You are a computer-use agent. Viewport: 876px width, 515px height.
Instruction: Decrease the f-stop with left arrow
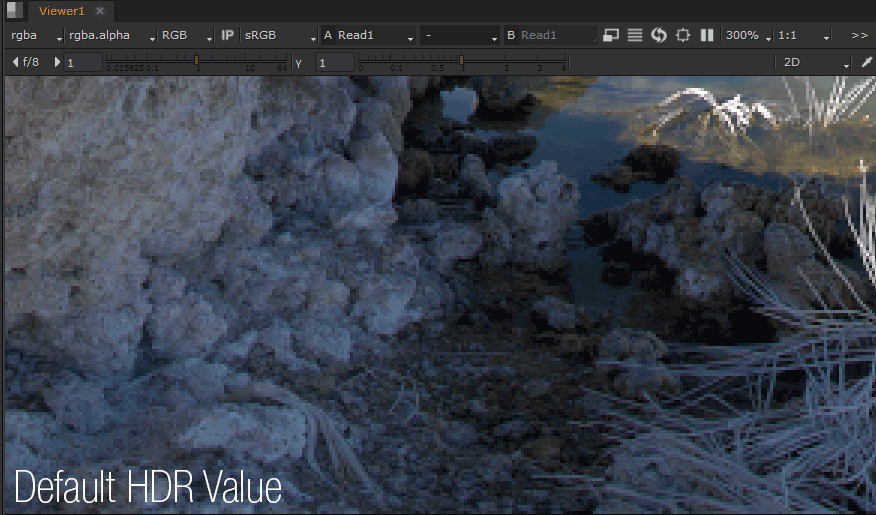click(x=14, y=62)
